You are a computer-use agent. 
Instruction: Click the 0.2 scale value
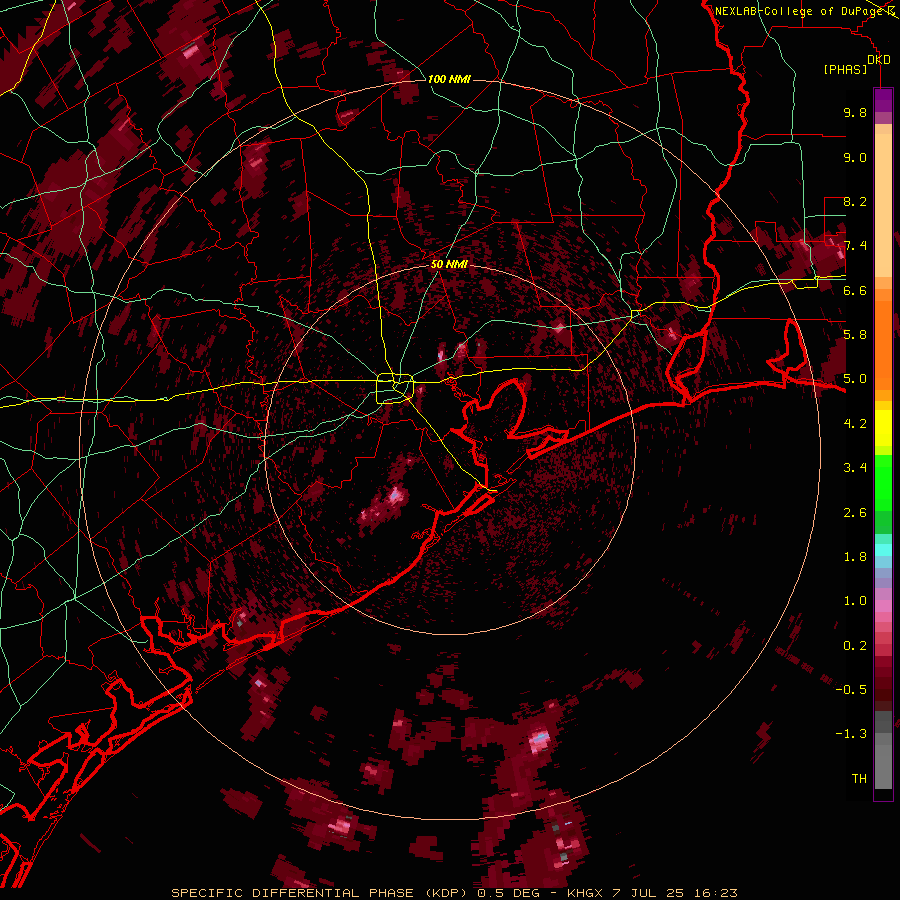click(855, 646)
